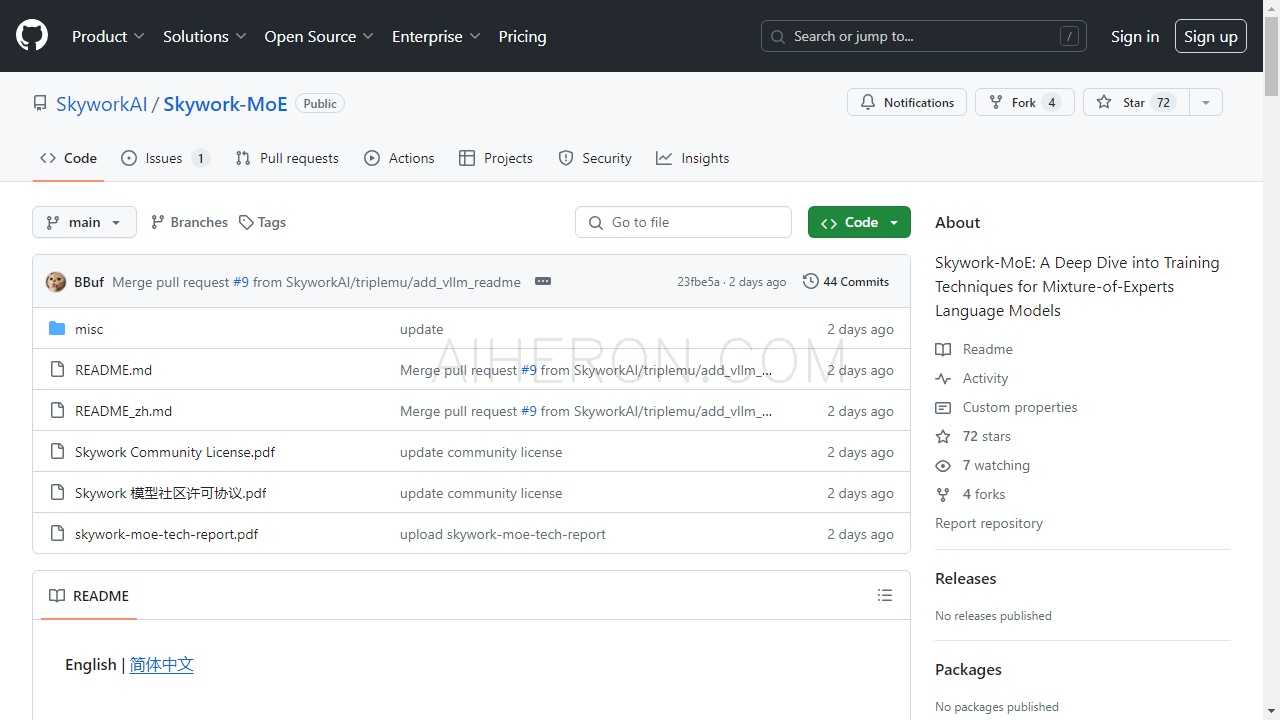Select the README tab in file viewer

click(x=89, y=596)
